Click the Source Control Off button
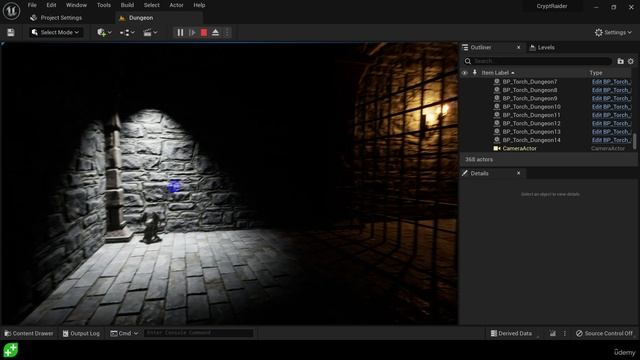This screenshot has height=360, width=640. click(x=604, y=333)
